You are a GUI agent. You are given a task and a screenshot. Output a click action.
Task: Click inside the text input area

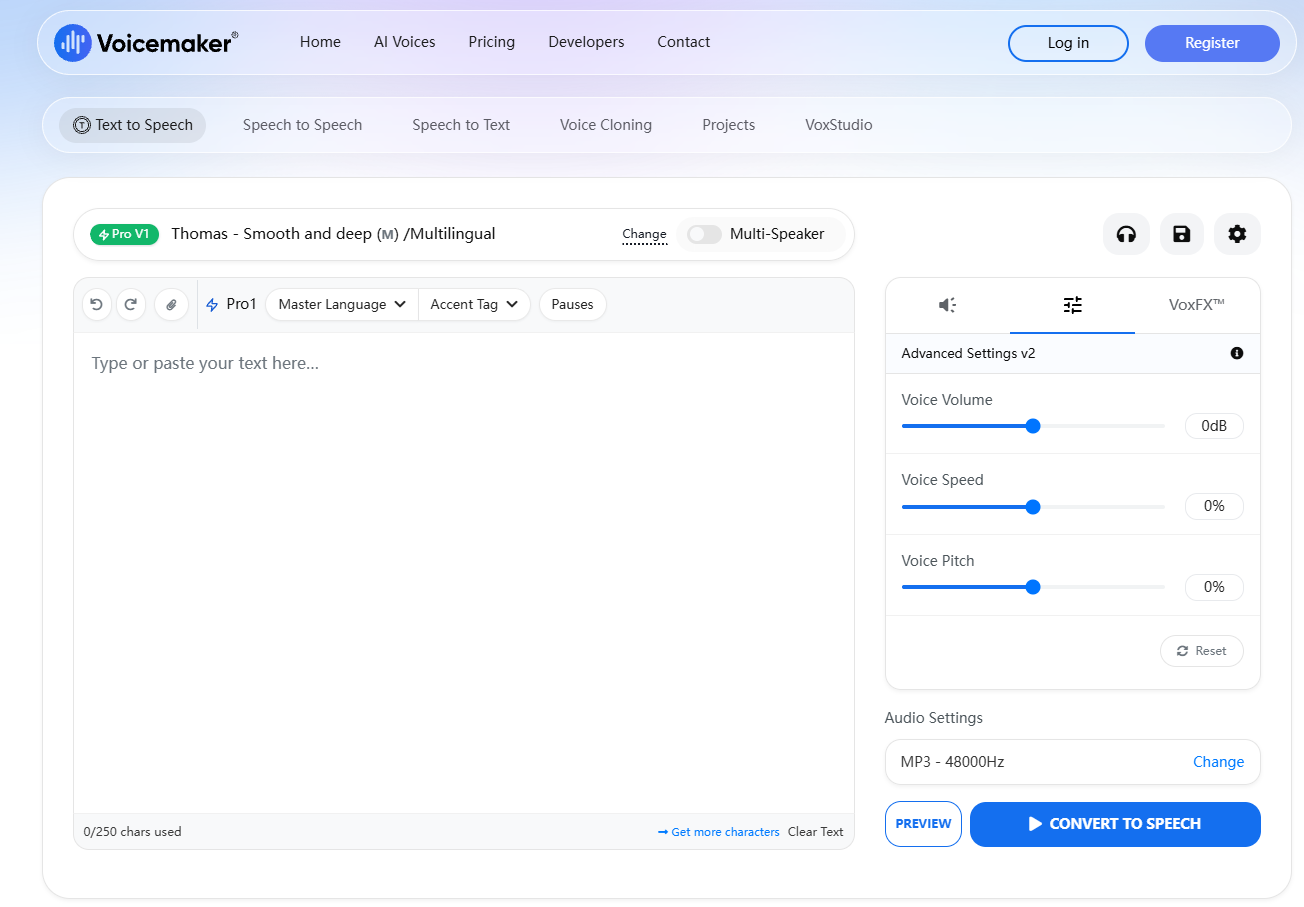[464, 572]
